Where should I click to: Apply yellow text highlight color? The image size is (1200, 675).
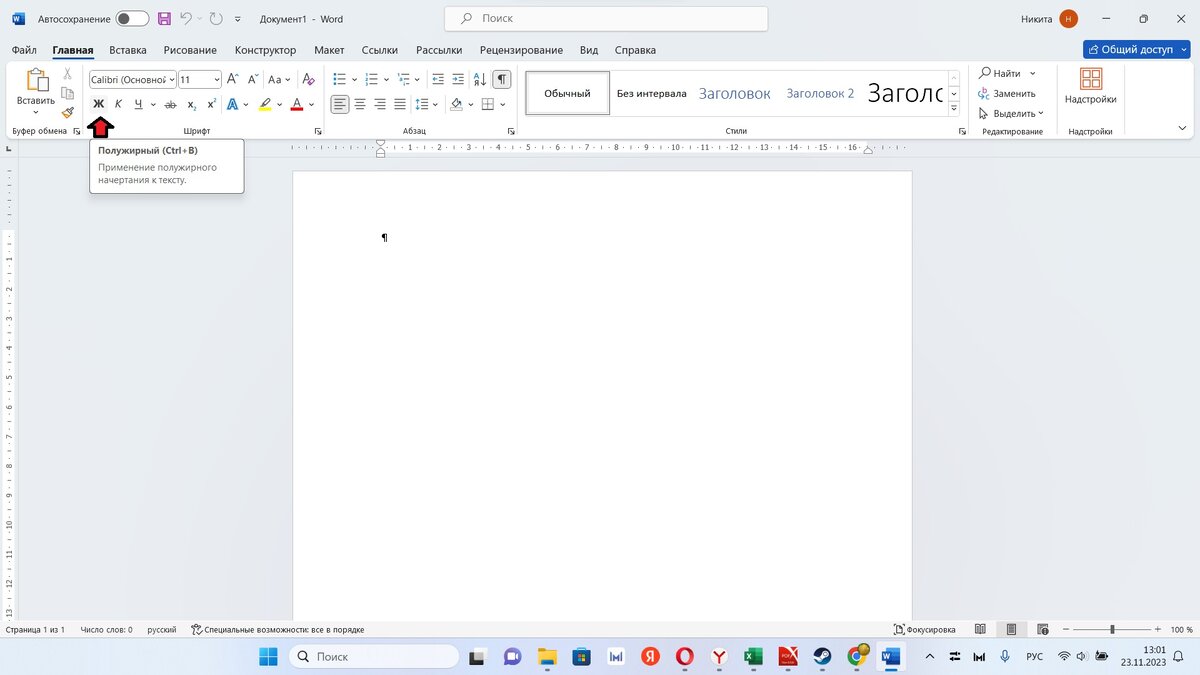point(265,104)
